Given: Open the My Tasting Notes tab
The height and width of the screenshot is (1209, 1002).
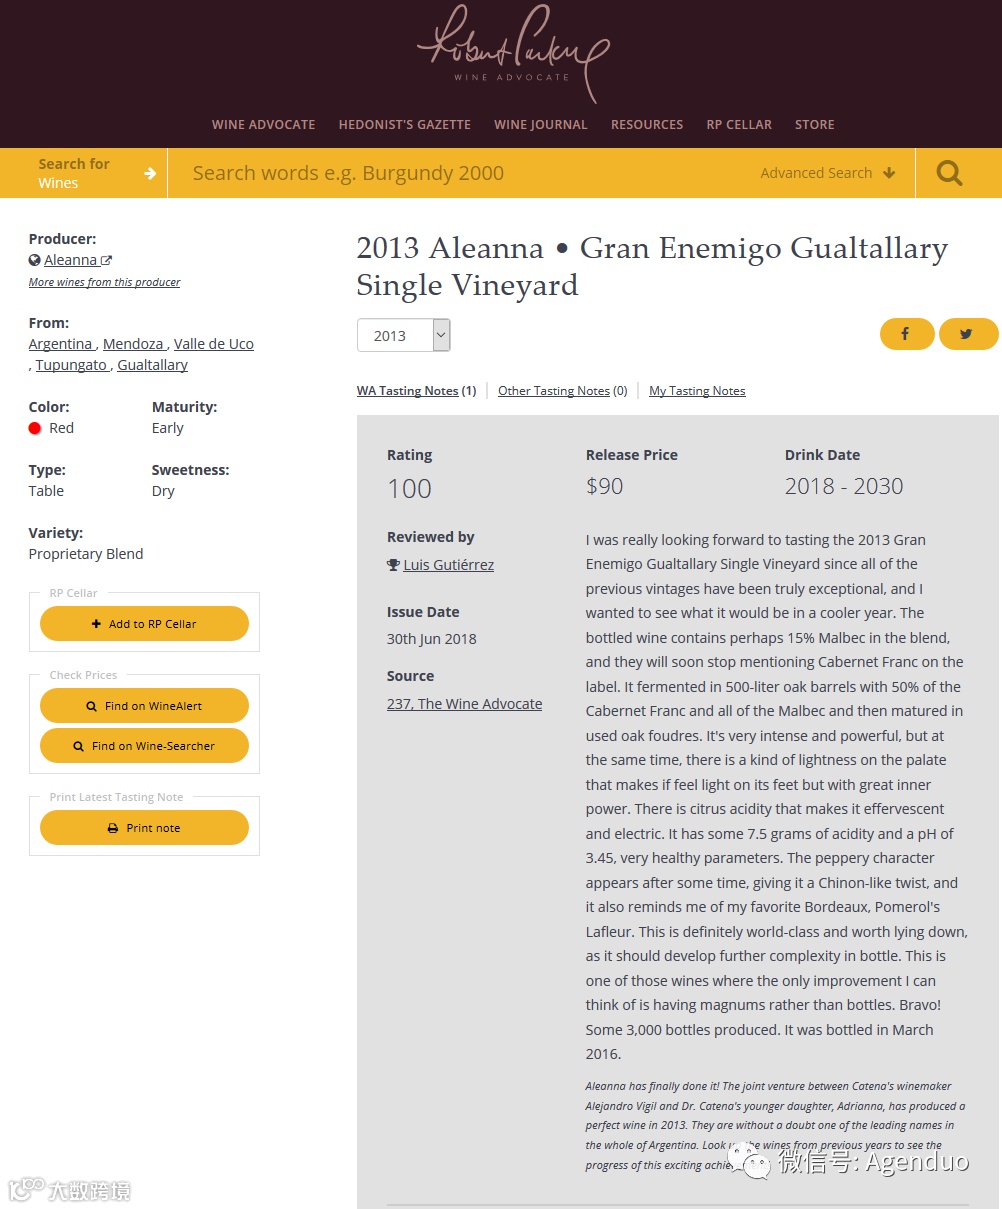Looking at the screenshot, I should click(697, 391).
